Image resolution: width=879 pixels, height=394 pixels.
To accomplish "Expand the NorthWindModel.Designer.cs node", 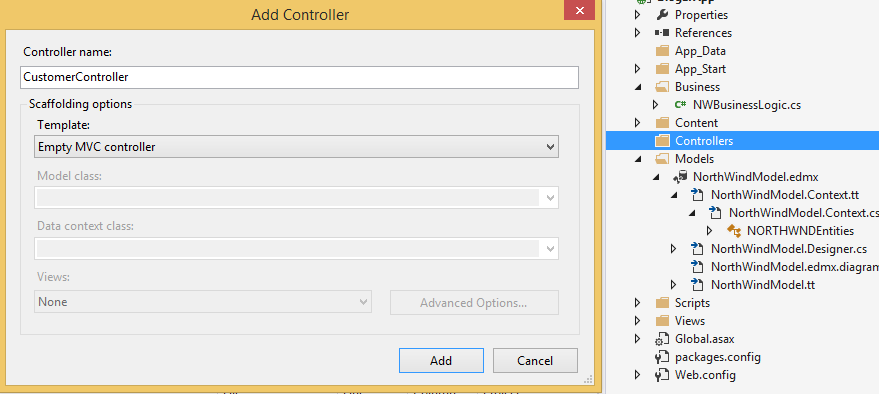I will click(x=674, y=249).
